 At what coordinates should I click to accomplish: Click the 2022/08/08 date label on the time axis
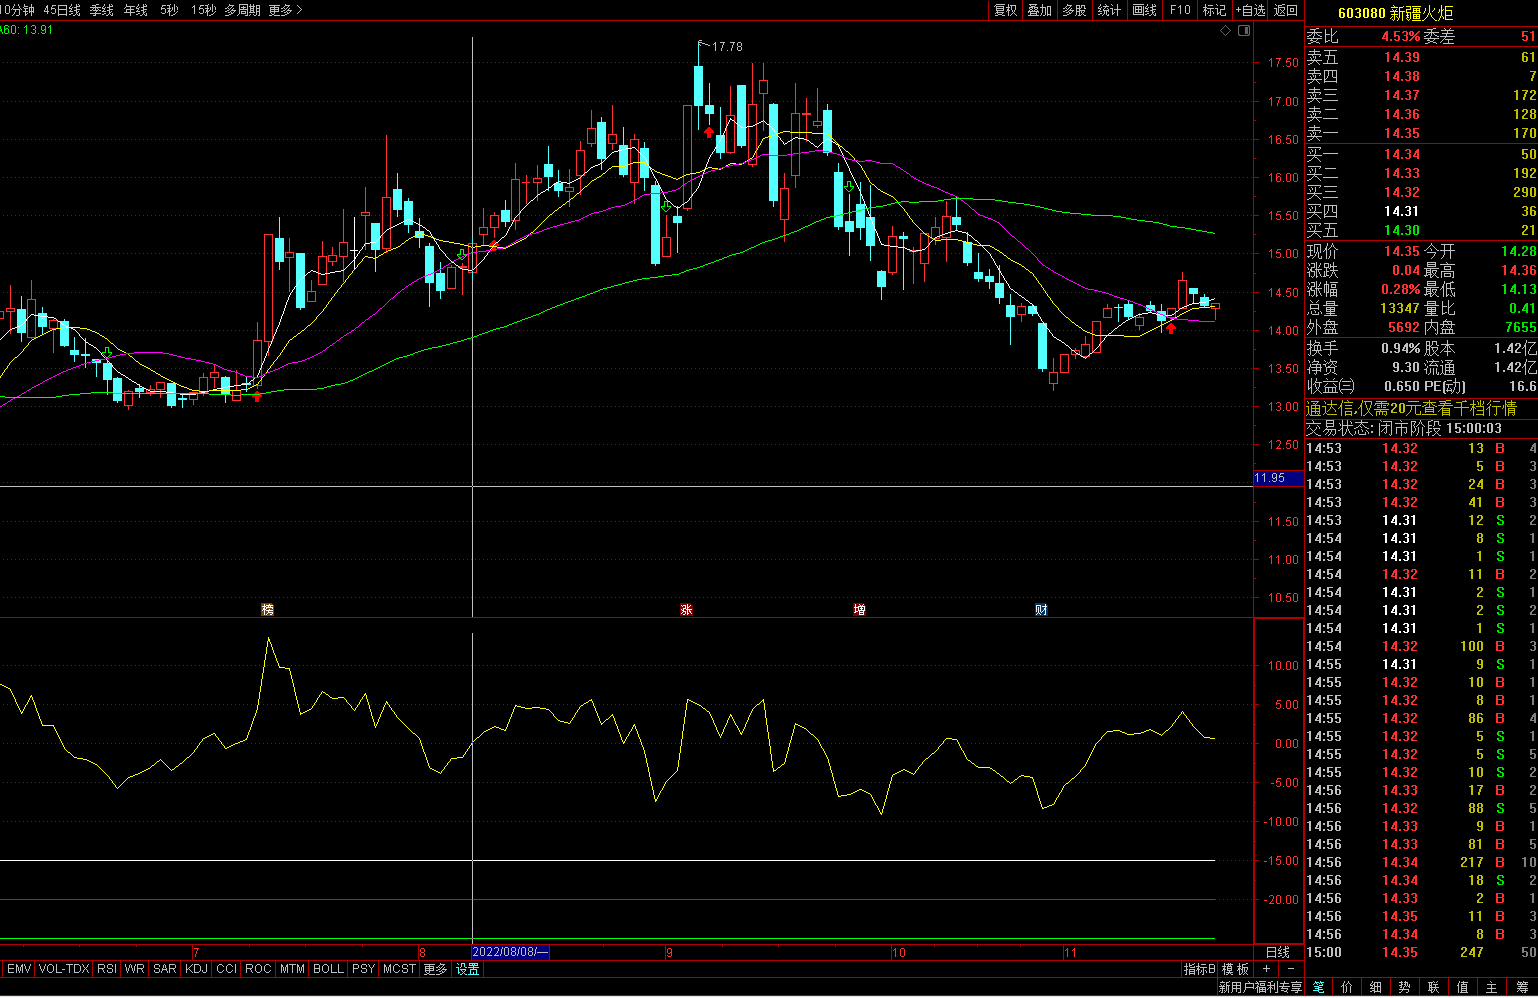point(510,952)
